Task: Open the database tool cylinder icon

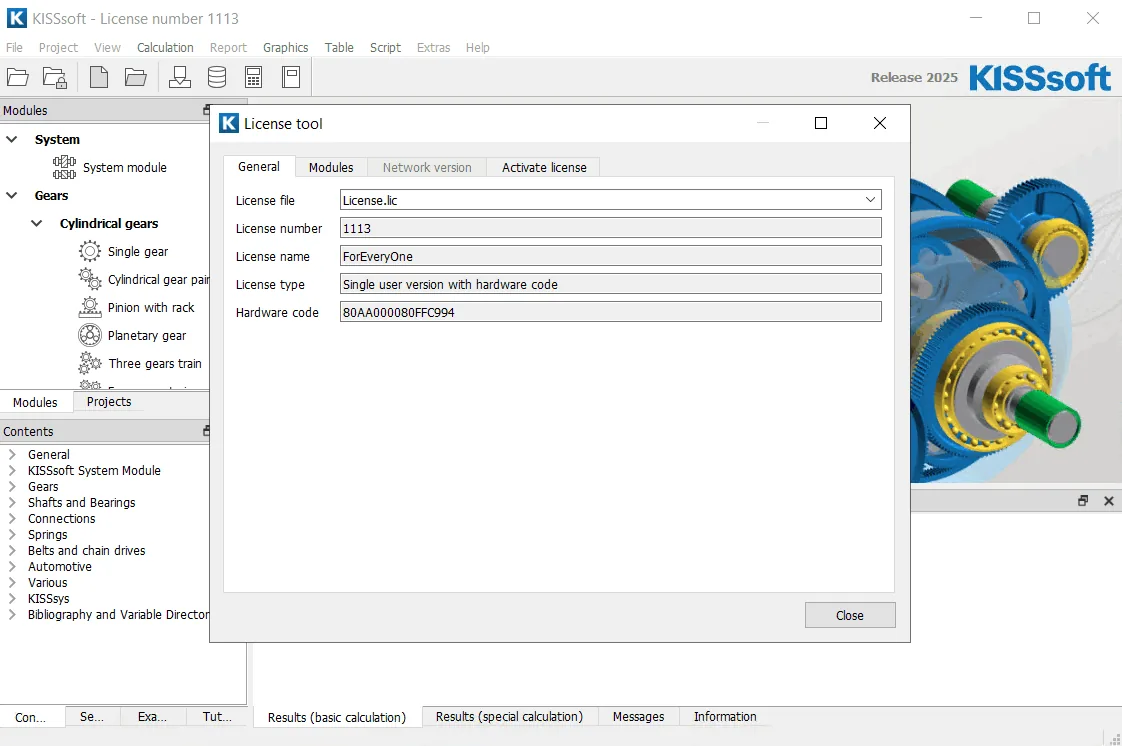Action: pos(217,77)
